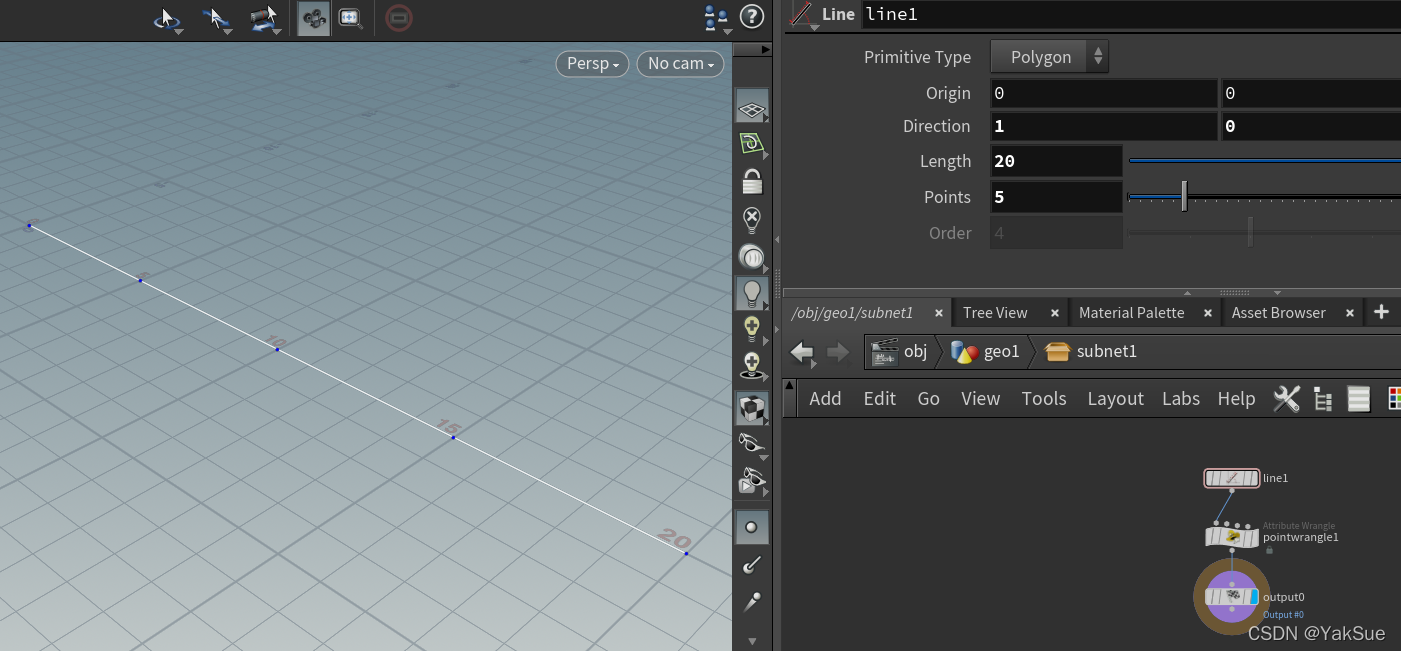The height and width of the screenshot is (651, 1401).
Task: Switch to the /obj/geo1/subnet1 tab
Action: coord(852,313)
